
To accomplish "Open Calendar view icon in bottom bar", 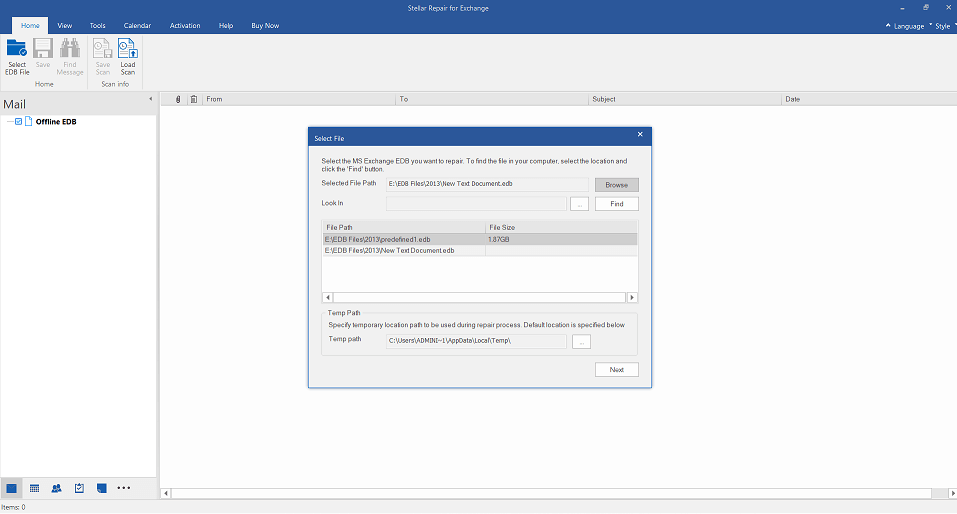I will pyautogui.click(x=34, y=488).
